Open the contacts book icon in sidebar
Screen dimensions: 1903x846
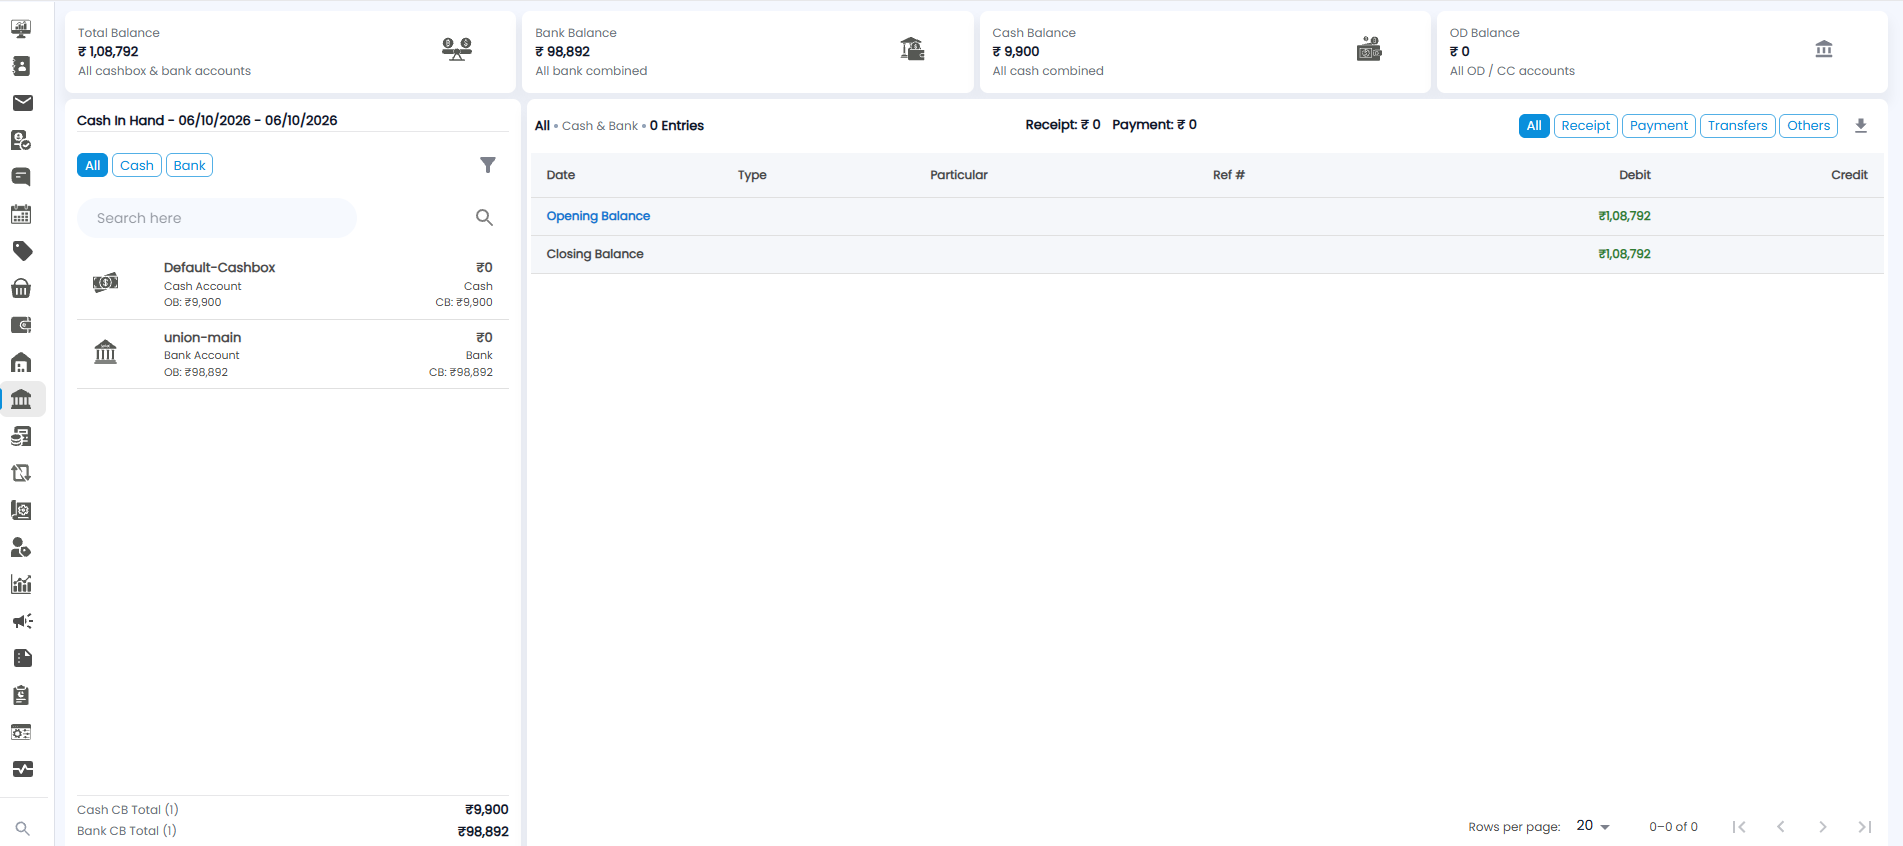[21, 66]
